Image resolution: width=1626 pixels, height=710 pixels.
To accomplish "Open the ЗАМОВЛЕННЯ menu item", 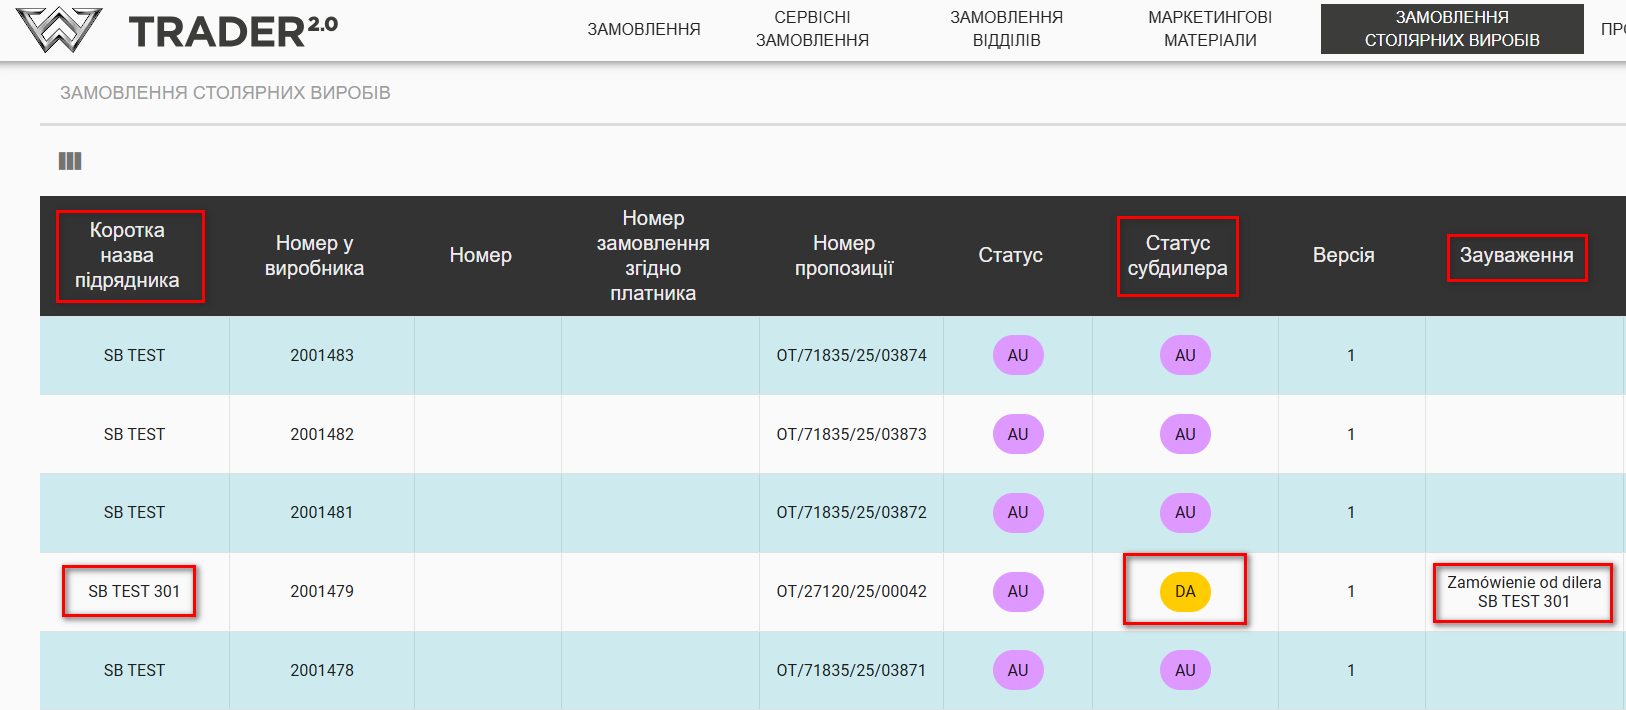I will click(644, 29).
